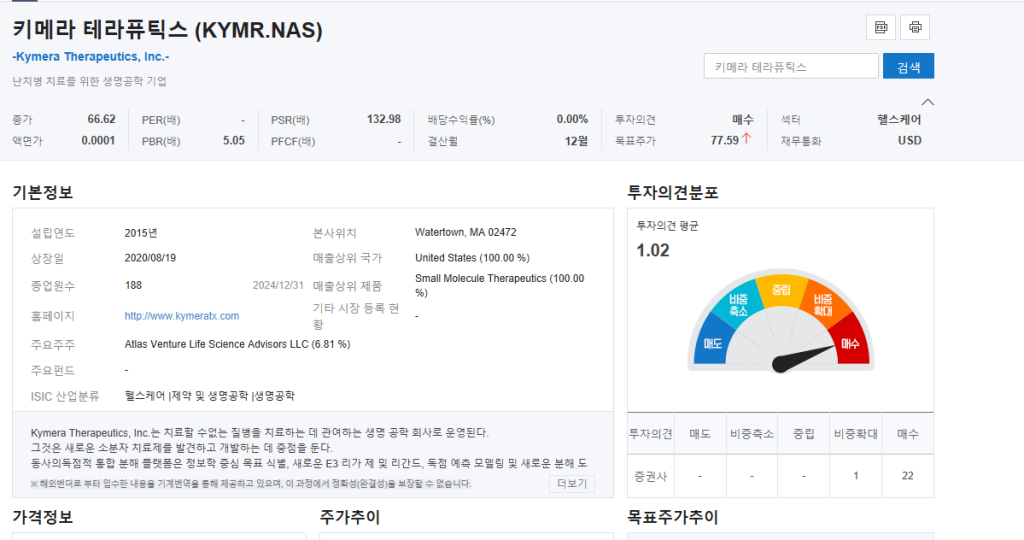1024x540 pixels.
Task: Click the red up arrow beside target price 77.59
Action: 746,140
